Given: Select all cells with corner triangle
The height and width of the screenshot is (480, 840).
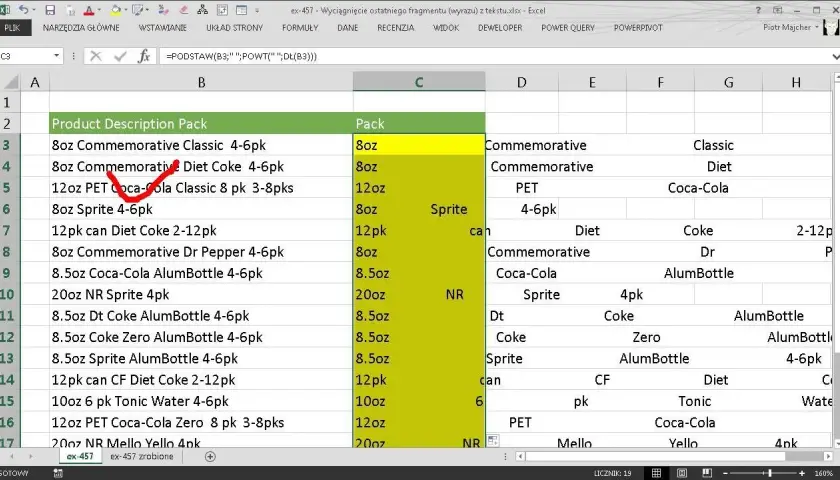Looking at the screenshot, I should click(11, 82).
